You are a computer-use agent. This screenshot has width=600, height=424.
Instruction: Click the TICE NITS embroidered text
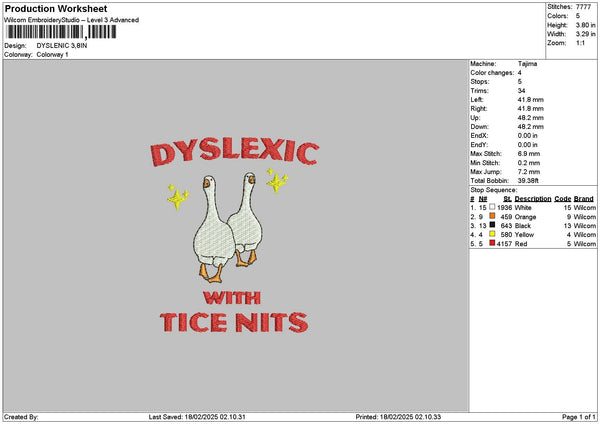pos(235,322)
